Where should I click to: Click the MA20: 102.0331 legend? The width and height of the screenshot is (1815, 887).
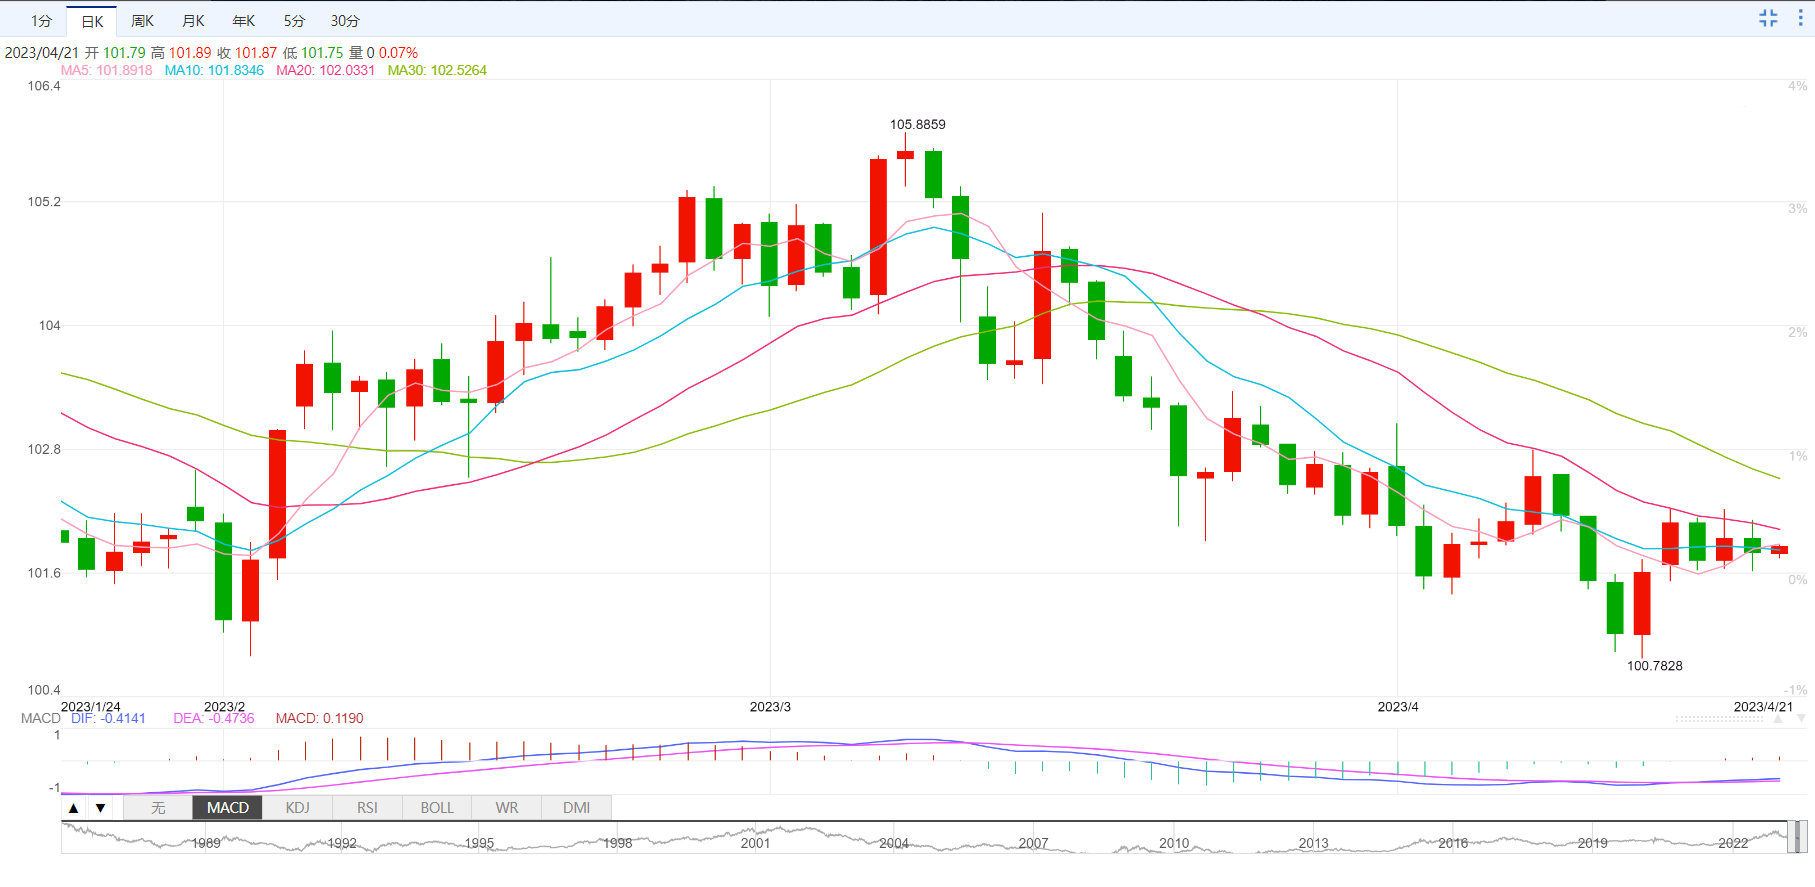coord(325,71)
